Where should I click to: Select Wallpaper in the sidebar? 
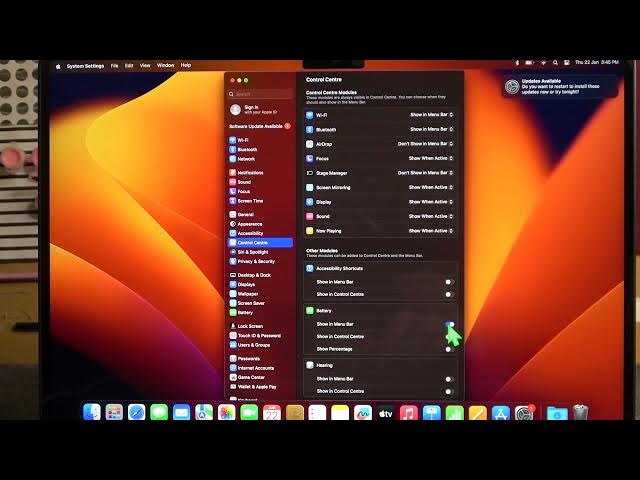tap(260, 294)
